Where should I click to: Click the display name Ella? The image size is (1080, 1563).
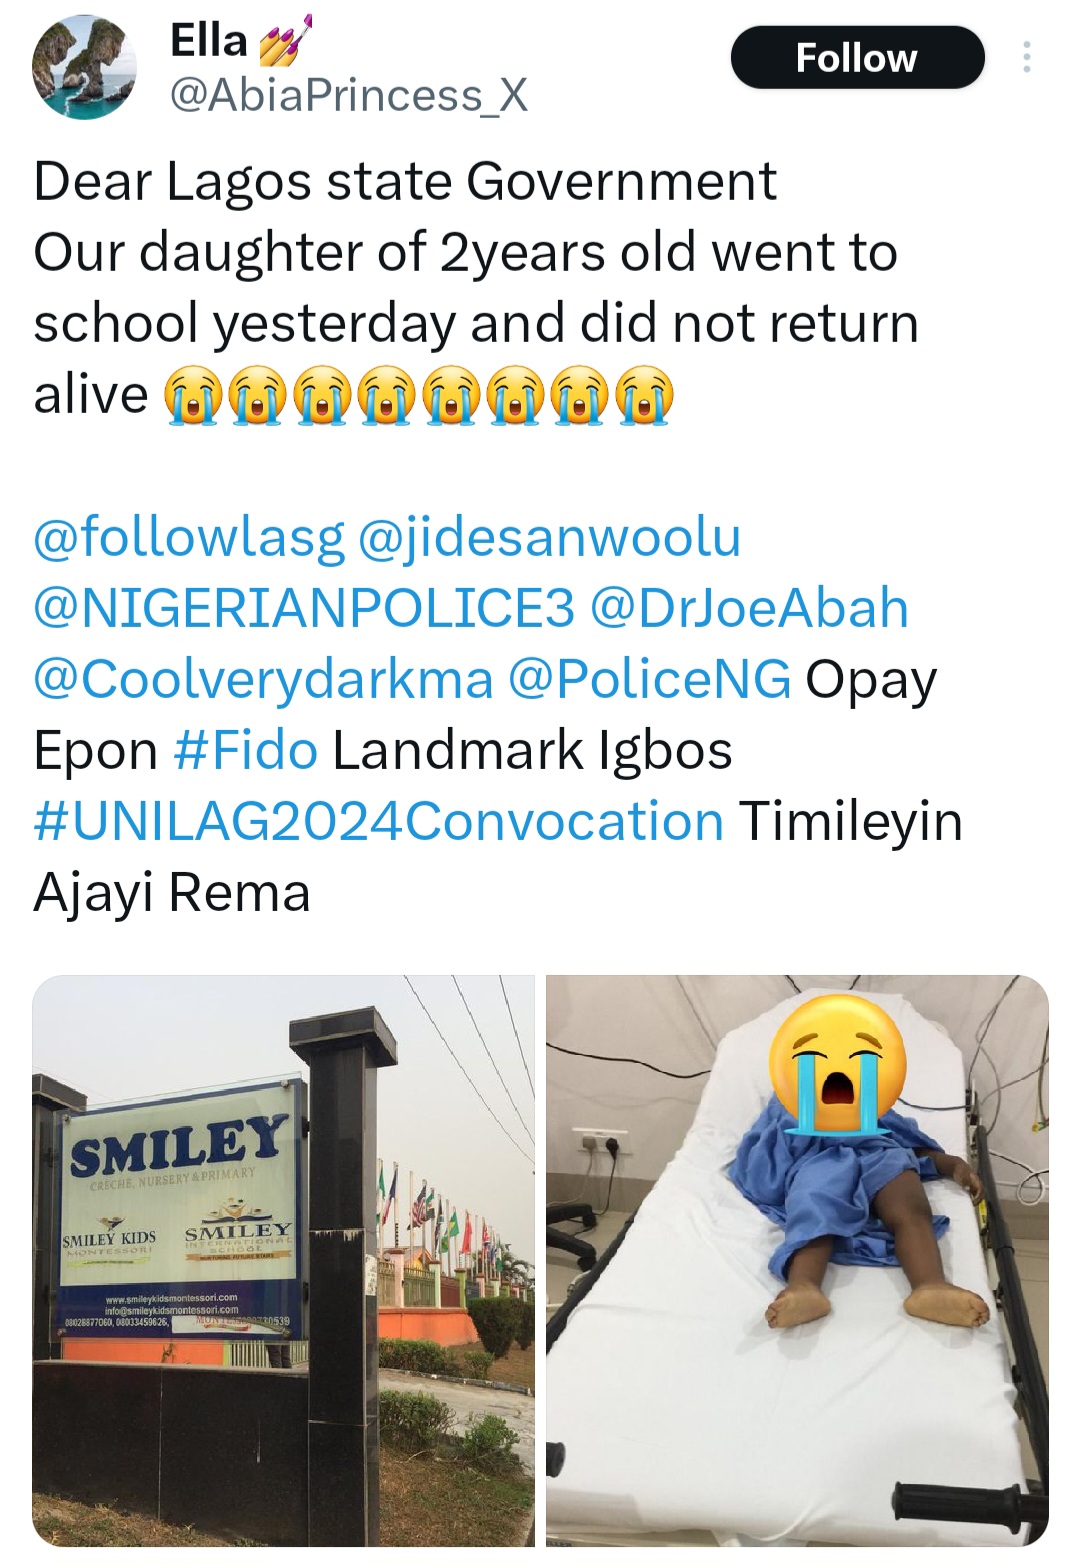coord(209,41)
